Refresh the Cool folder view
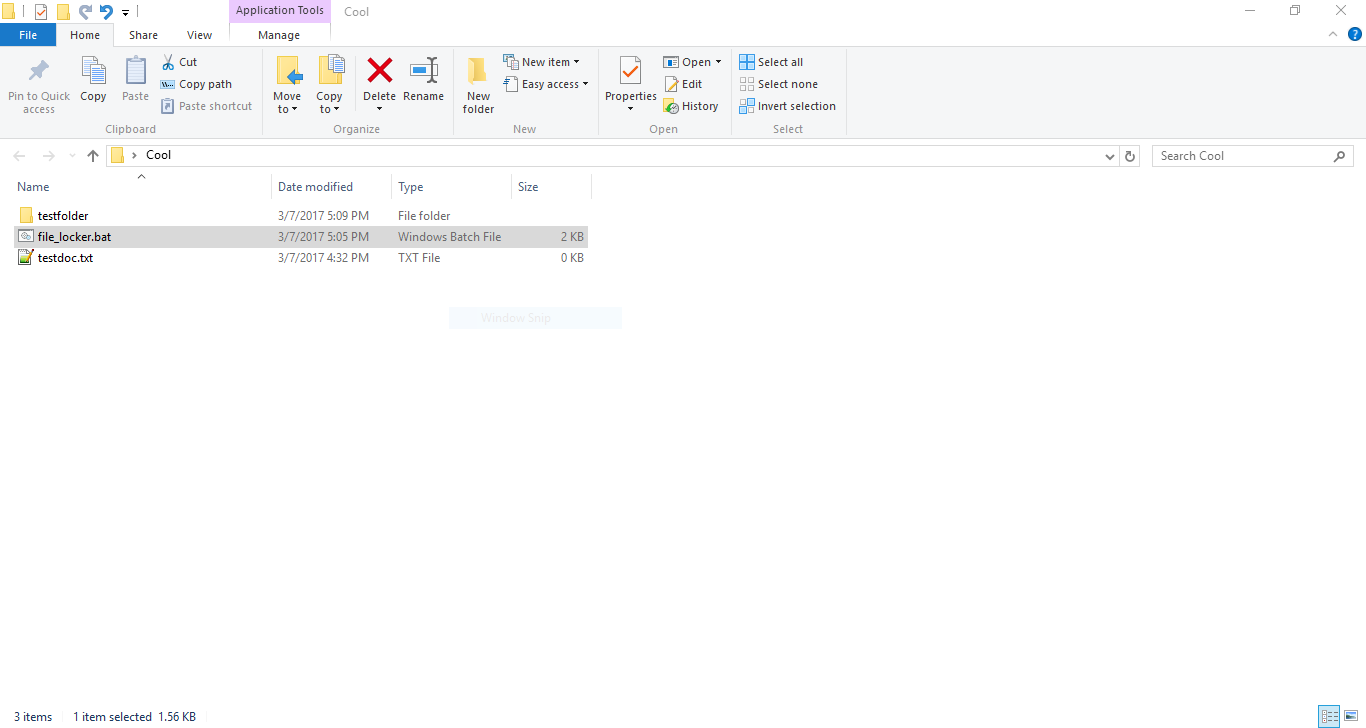Screen dimensions: 1366x728 (x=1129, y=155)
